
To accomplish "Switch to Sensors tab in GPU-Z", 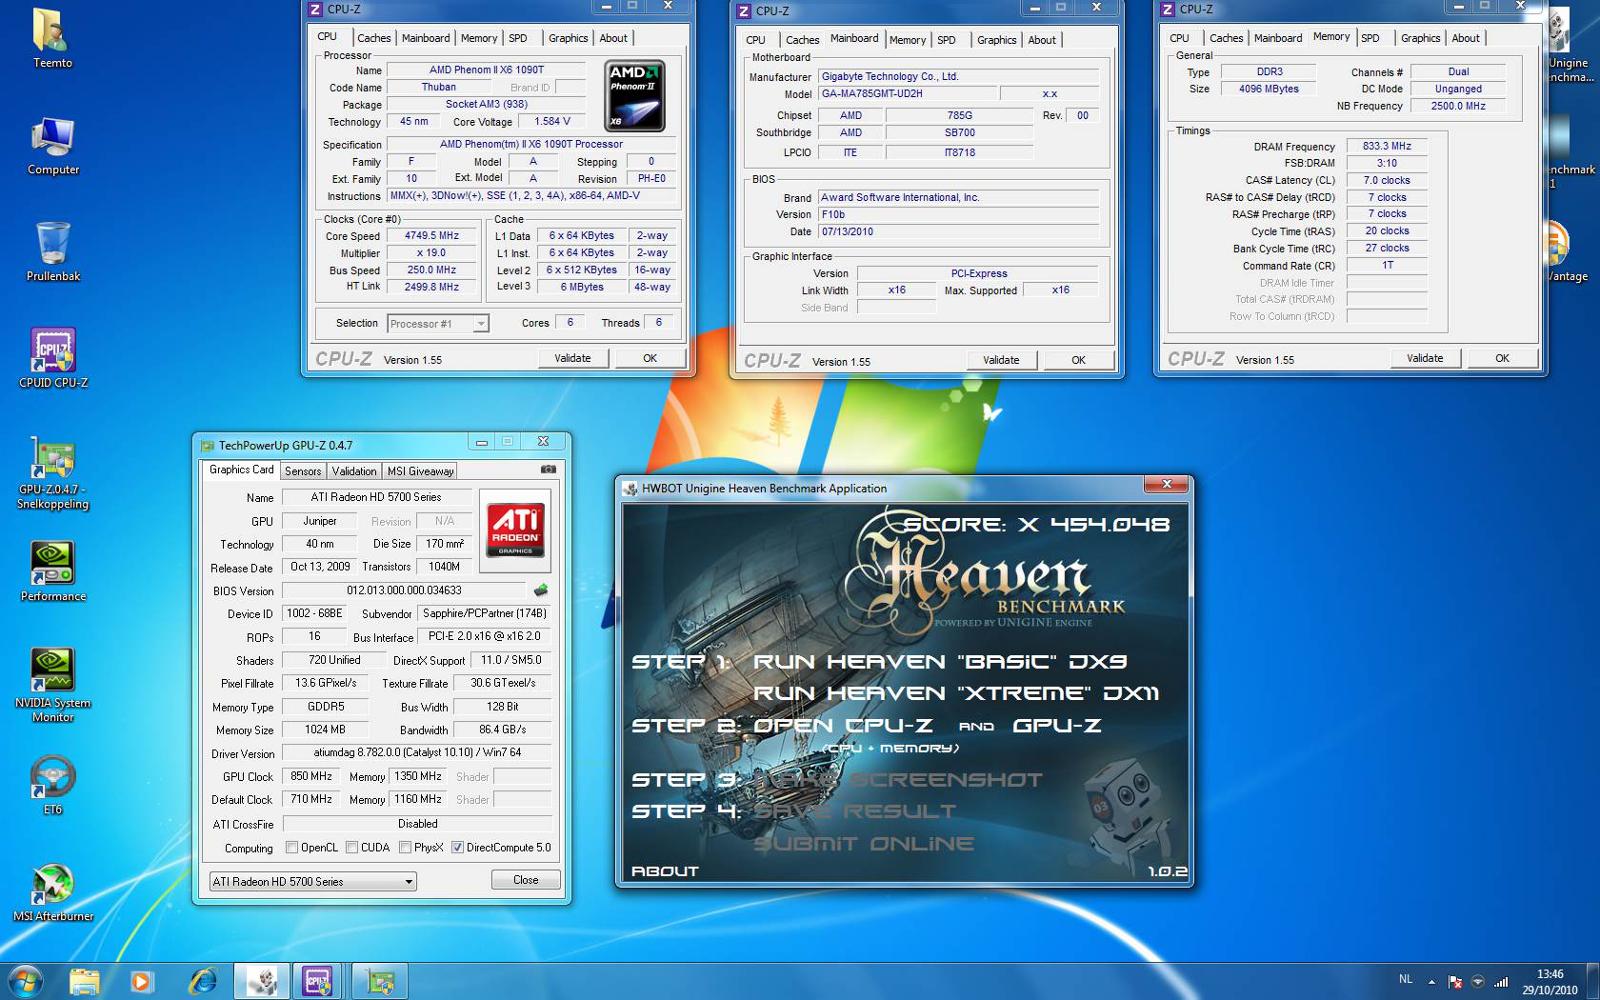I will click(303, 471).
